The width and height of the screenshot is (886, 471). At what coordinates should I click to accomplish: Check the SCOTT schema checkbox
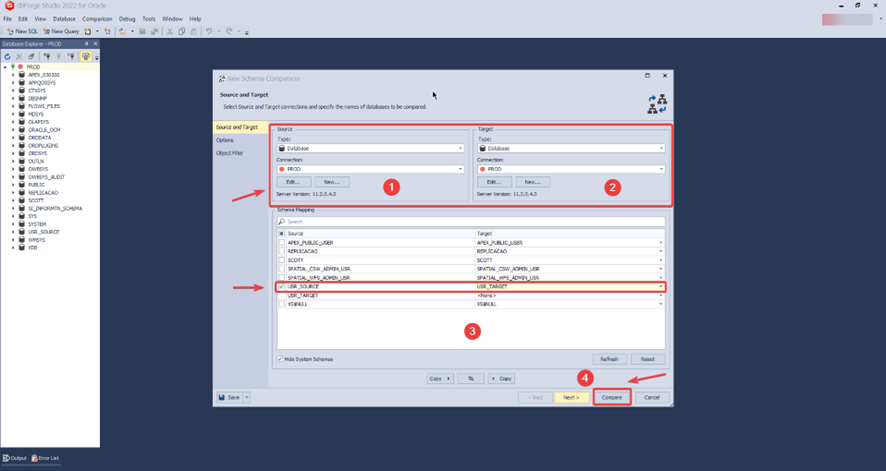tap(282, 260)
